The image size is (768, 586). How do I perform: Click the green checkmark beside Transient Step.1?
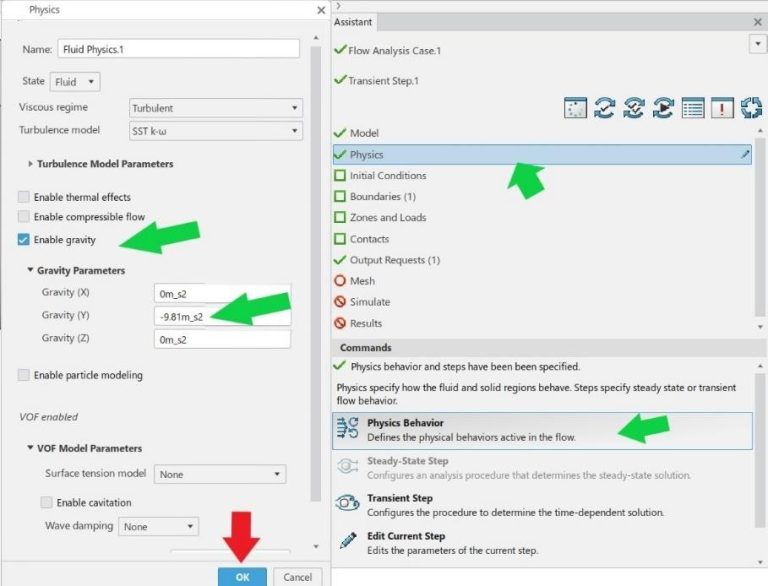[340, 79]
